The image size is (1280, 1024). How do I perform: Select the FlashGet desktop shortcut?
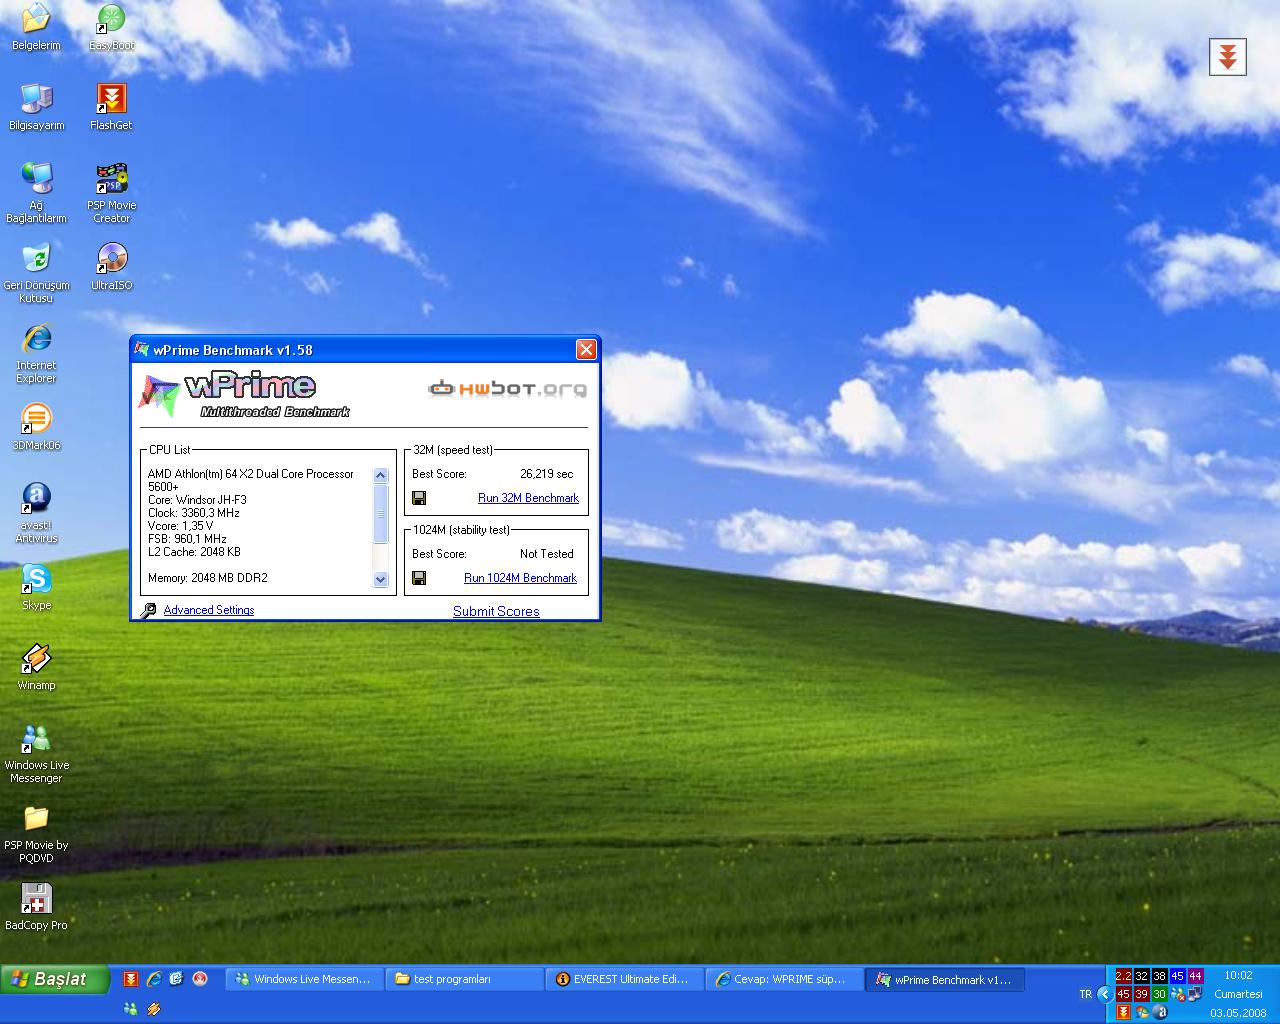coord(111,106)
